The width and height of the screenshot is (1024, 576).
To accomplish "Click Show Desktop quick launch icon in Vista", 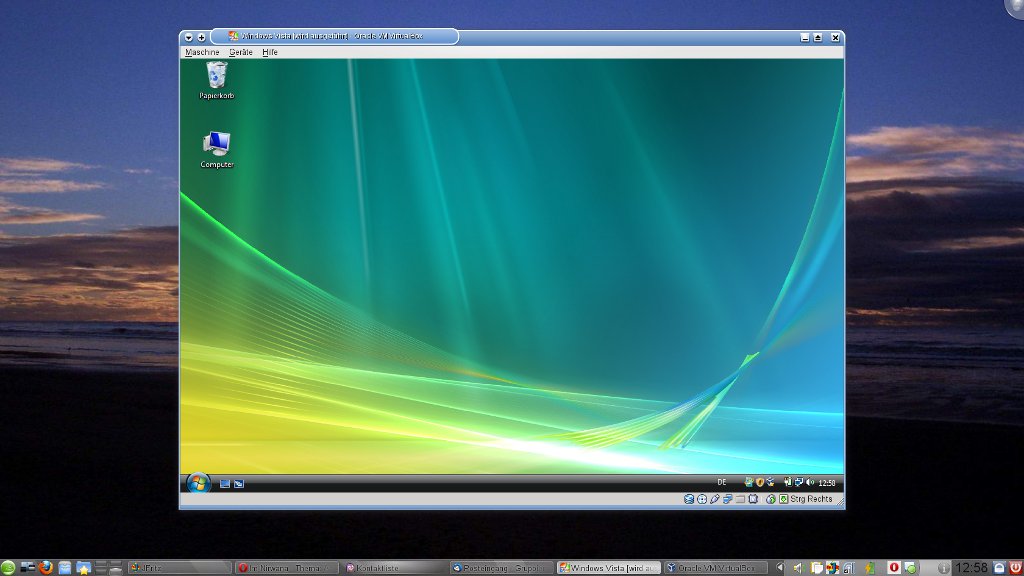I will pyautogui.click(x=225, y=483).
